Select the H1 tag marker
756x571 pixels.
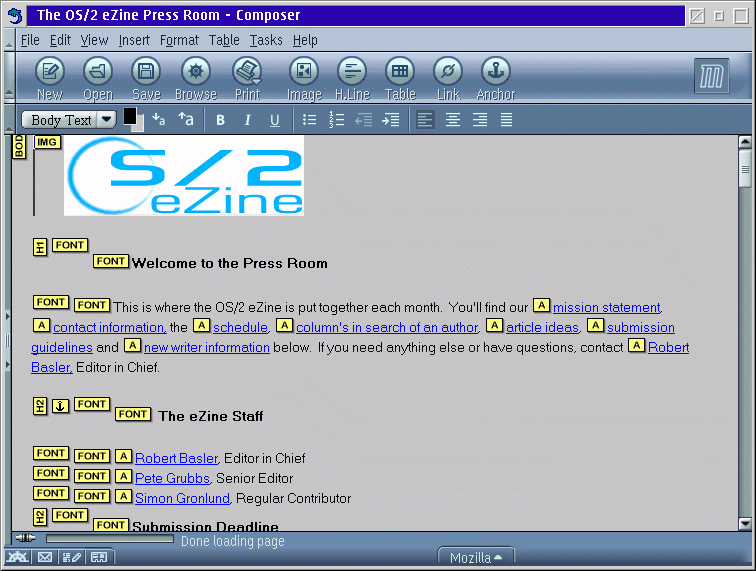point(40,248)
